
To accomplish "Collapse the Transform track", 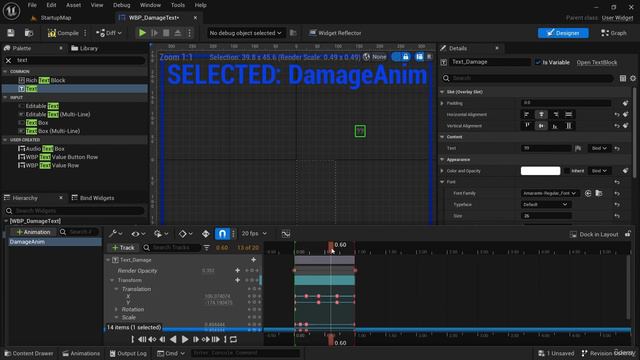I will (112, 280).
